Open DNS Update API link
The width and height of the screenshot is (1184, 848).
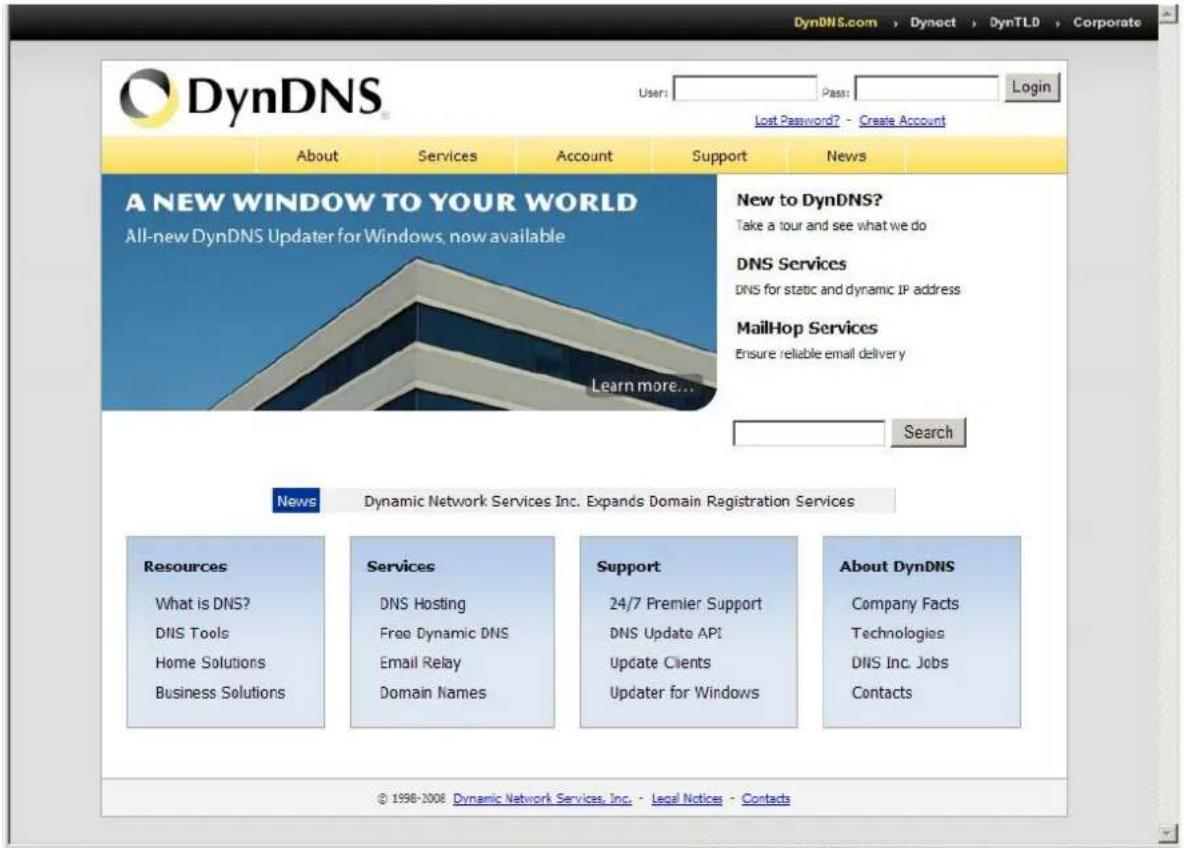[665, 633]
